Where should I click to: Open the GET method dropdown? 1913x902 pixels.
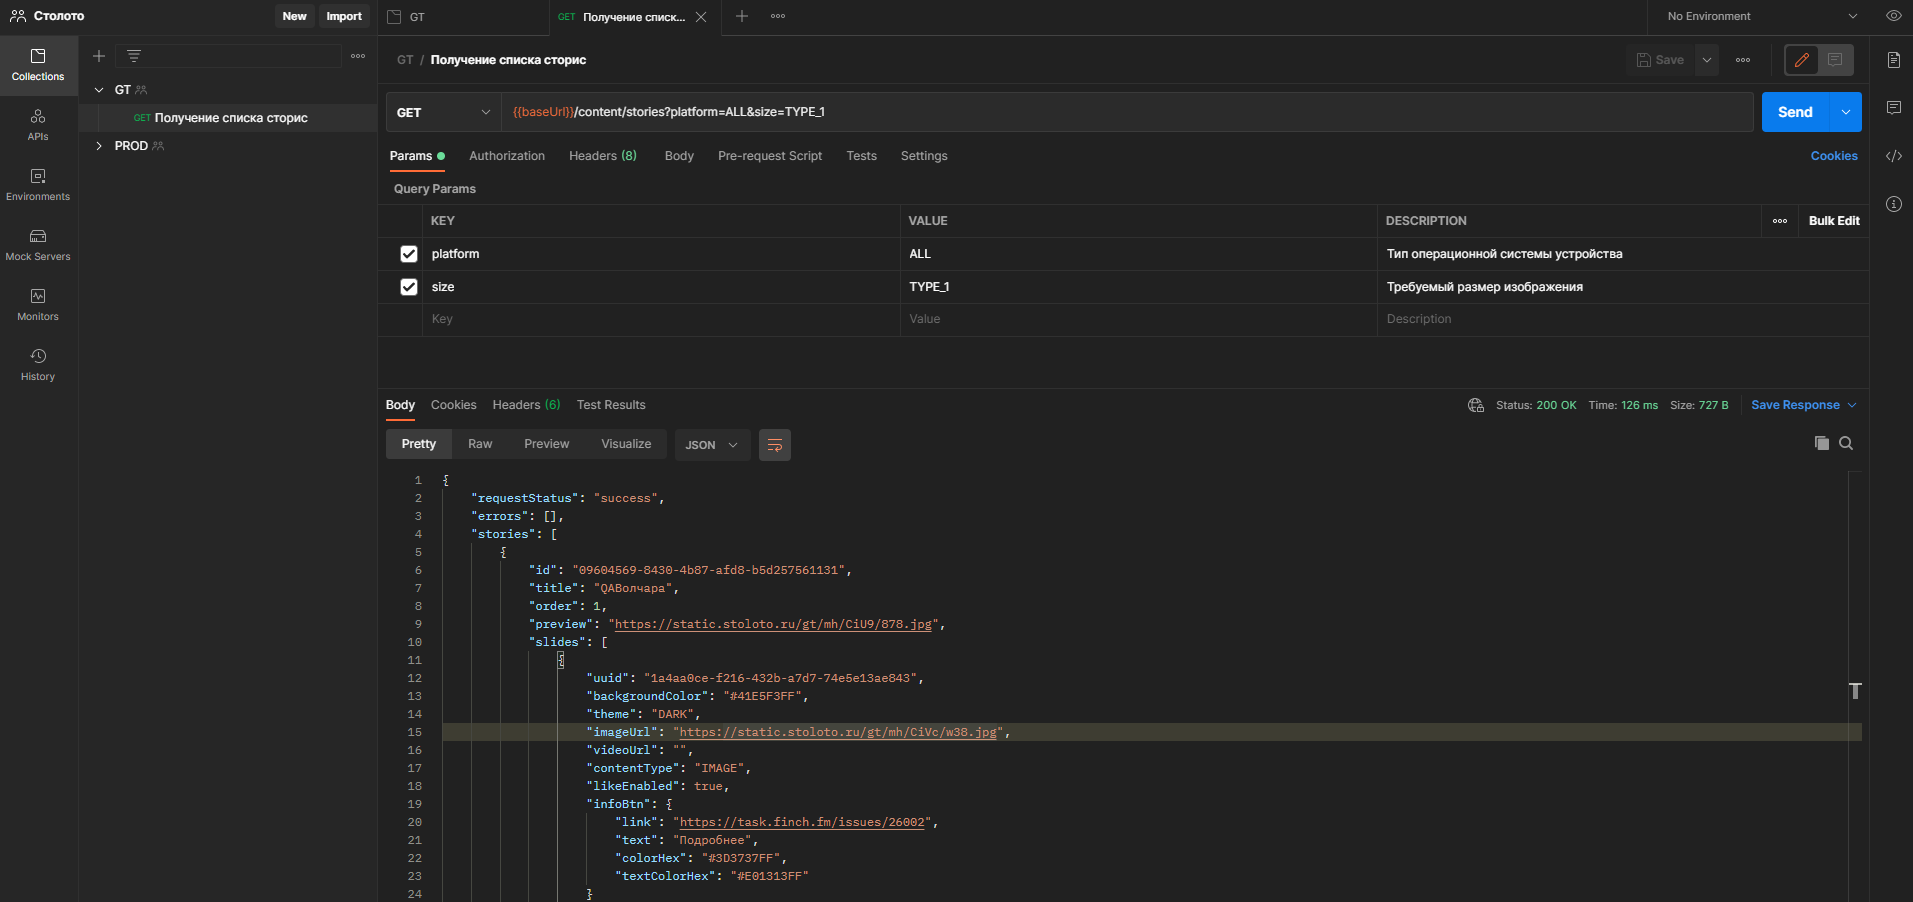pyautogui.click(x=443, y=112)
